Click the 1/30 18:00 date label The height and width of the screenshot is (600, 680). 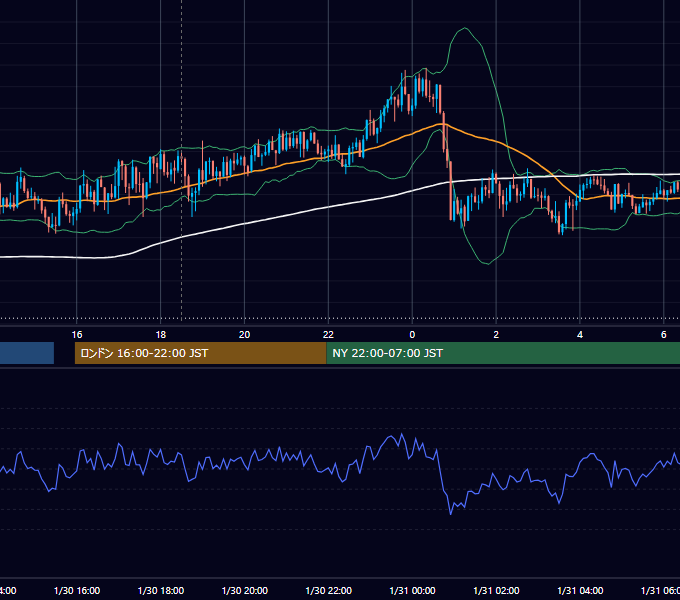[x=161, y=591]
